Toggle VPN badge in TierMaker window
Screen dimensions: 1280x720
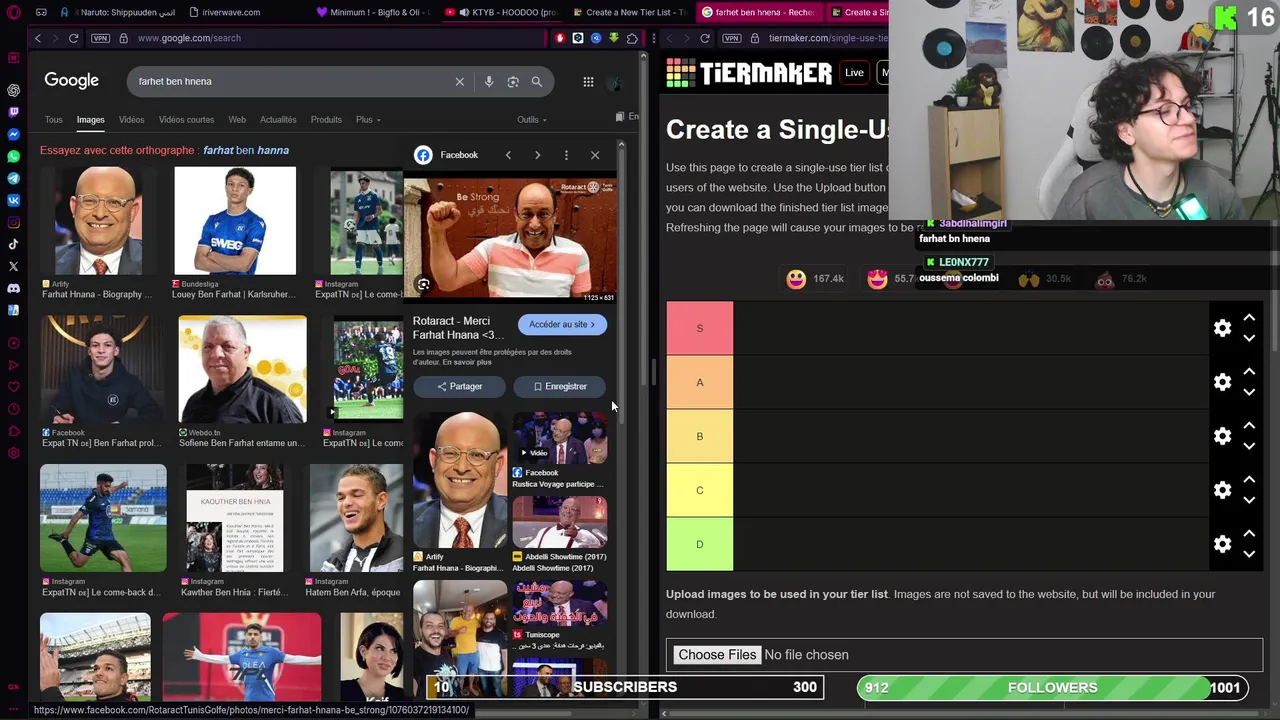731,38
